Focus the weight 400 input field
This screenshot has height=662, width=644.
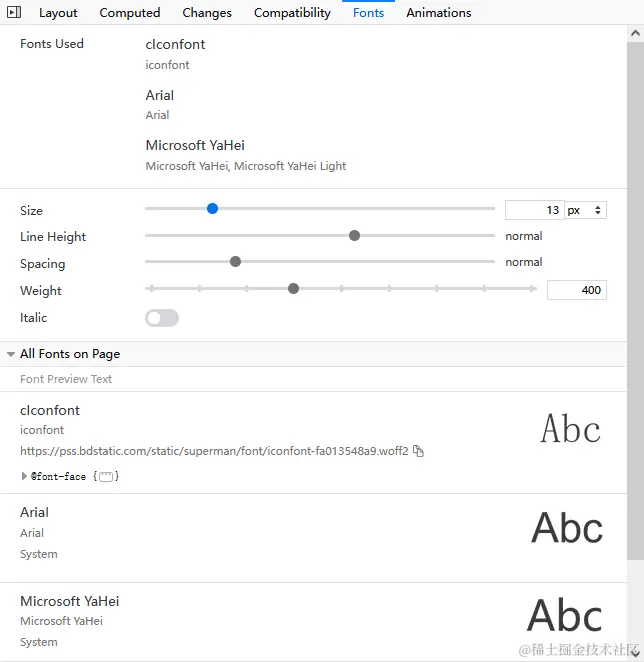576,290
